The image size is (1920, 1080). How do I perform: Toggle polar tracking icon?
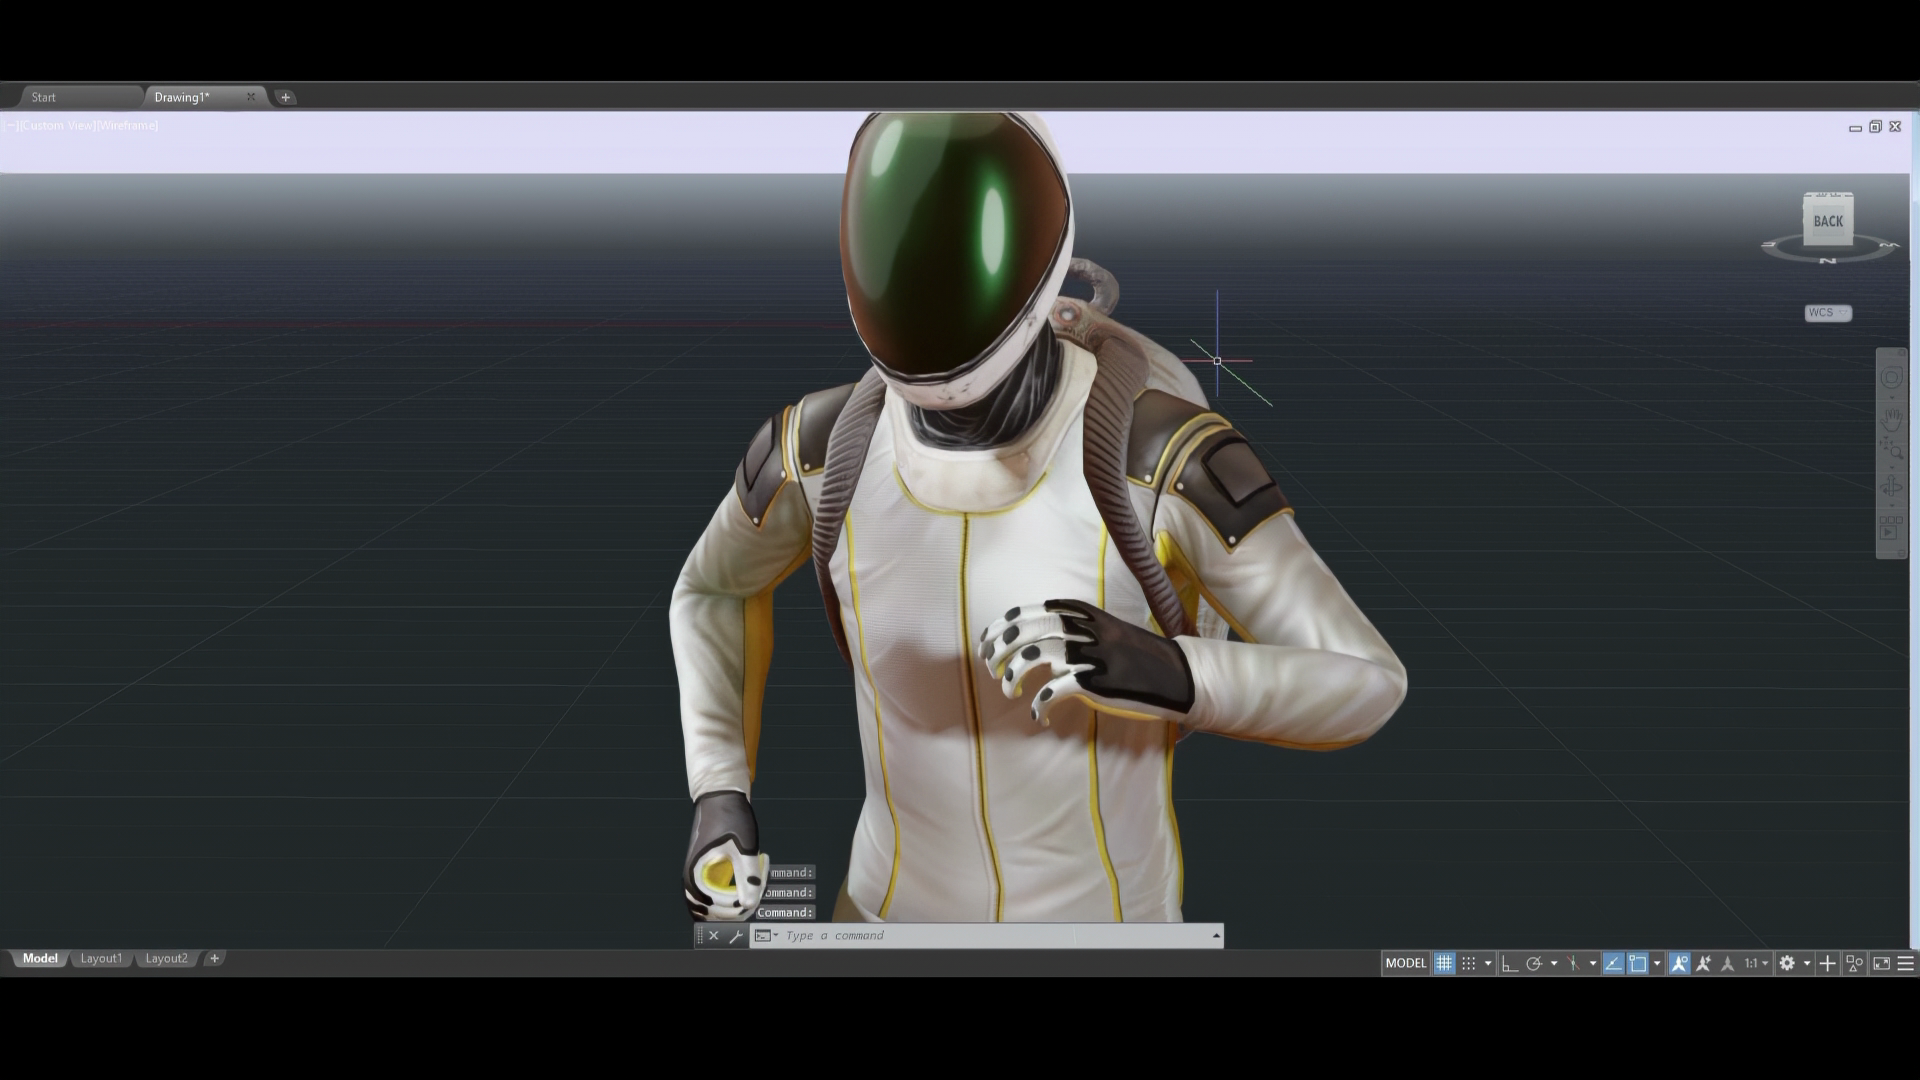point(1534,963)
